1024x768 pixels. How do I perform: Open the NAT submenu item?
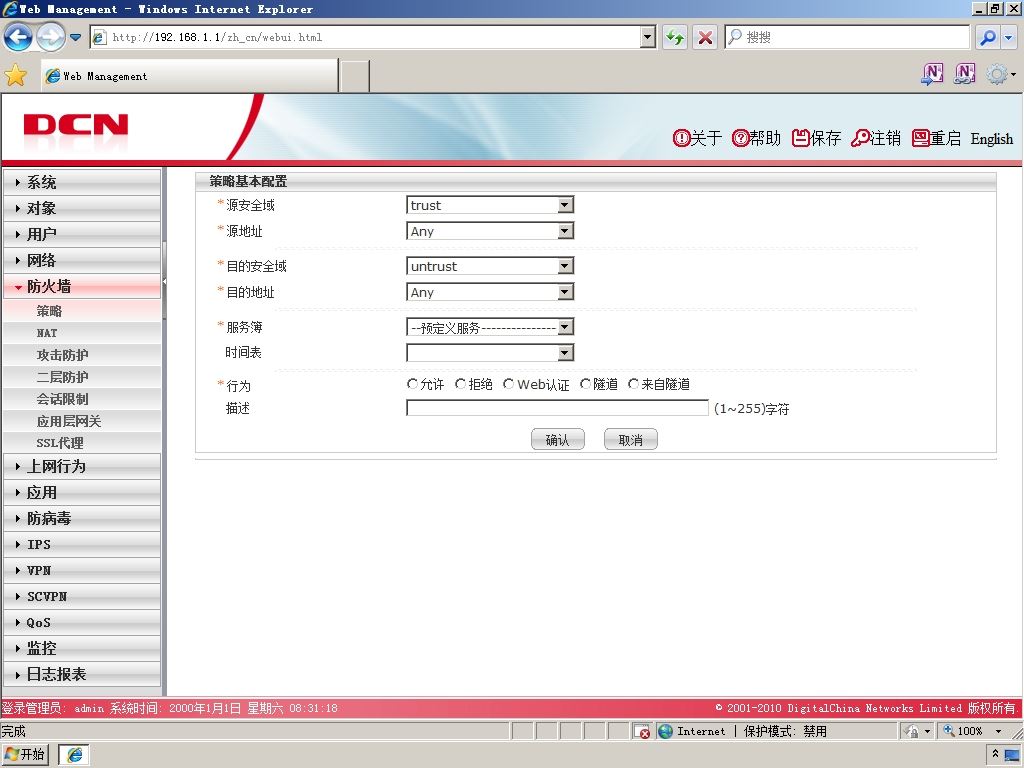82,333
